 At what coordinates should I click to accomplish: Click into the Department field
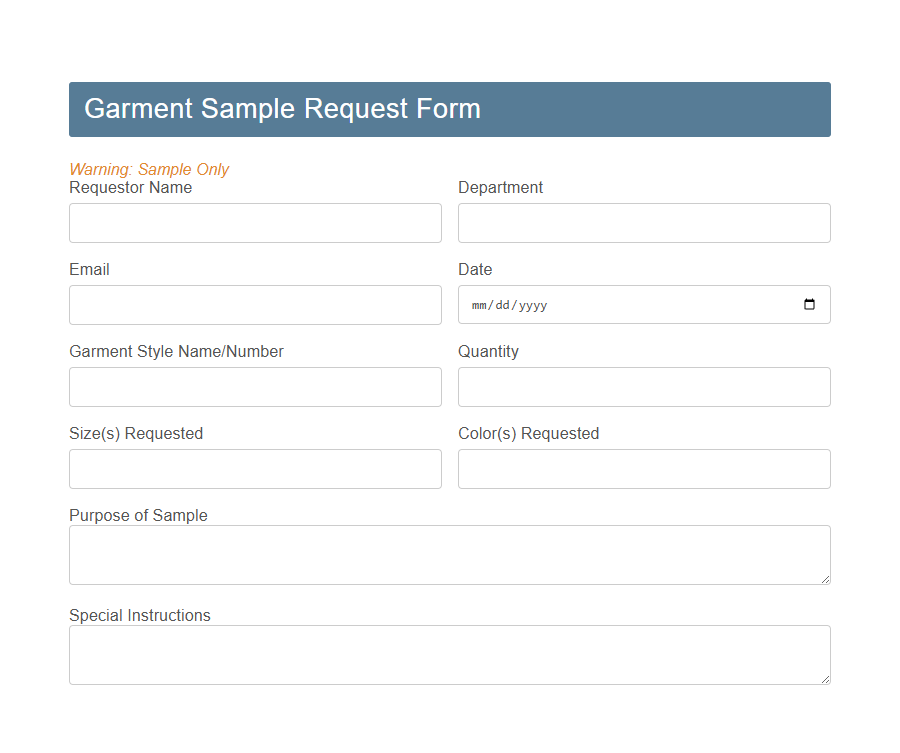click(x=644, y=223)
